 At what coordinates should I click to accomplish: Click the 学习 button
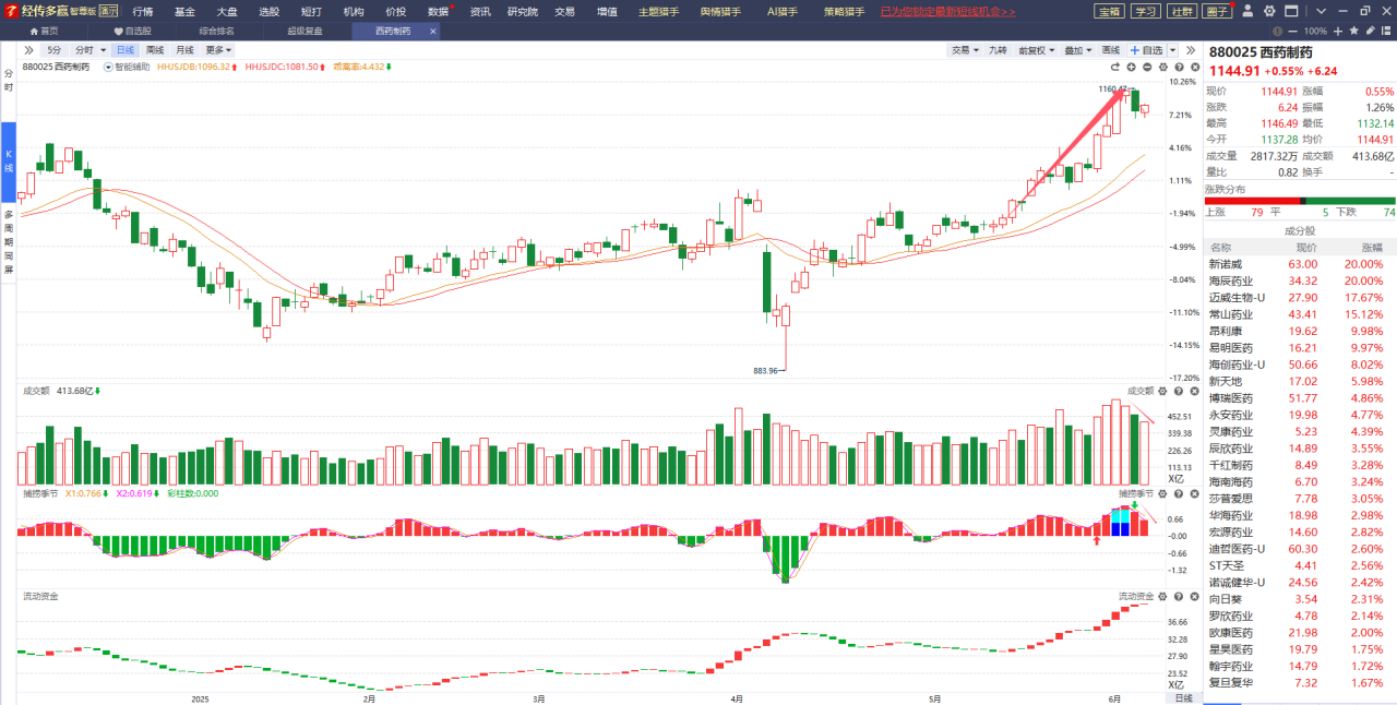click(1145, 12)
